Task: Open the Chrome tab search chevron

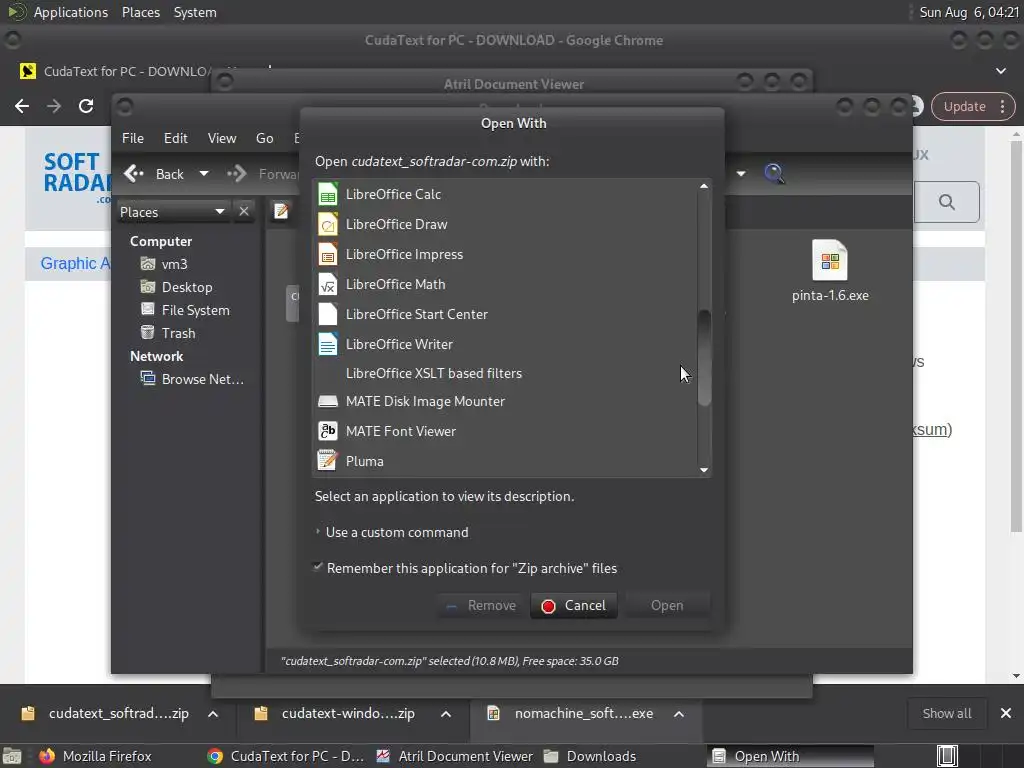Action: click(x=1000, y=71)
